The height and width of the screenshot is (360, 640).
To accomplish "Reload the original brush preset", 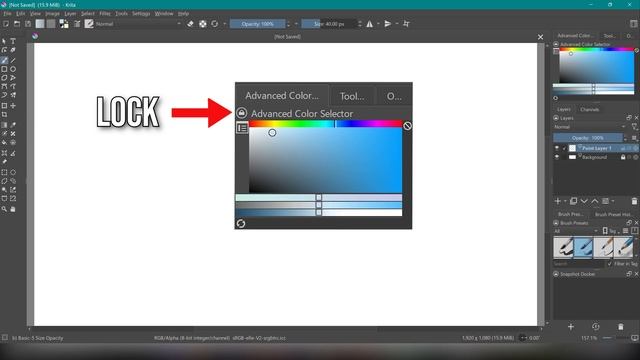I will click(215, 24).
